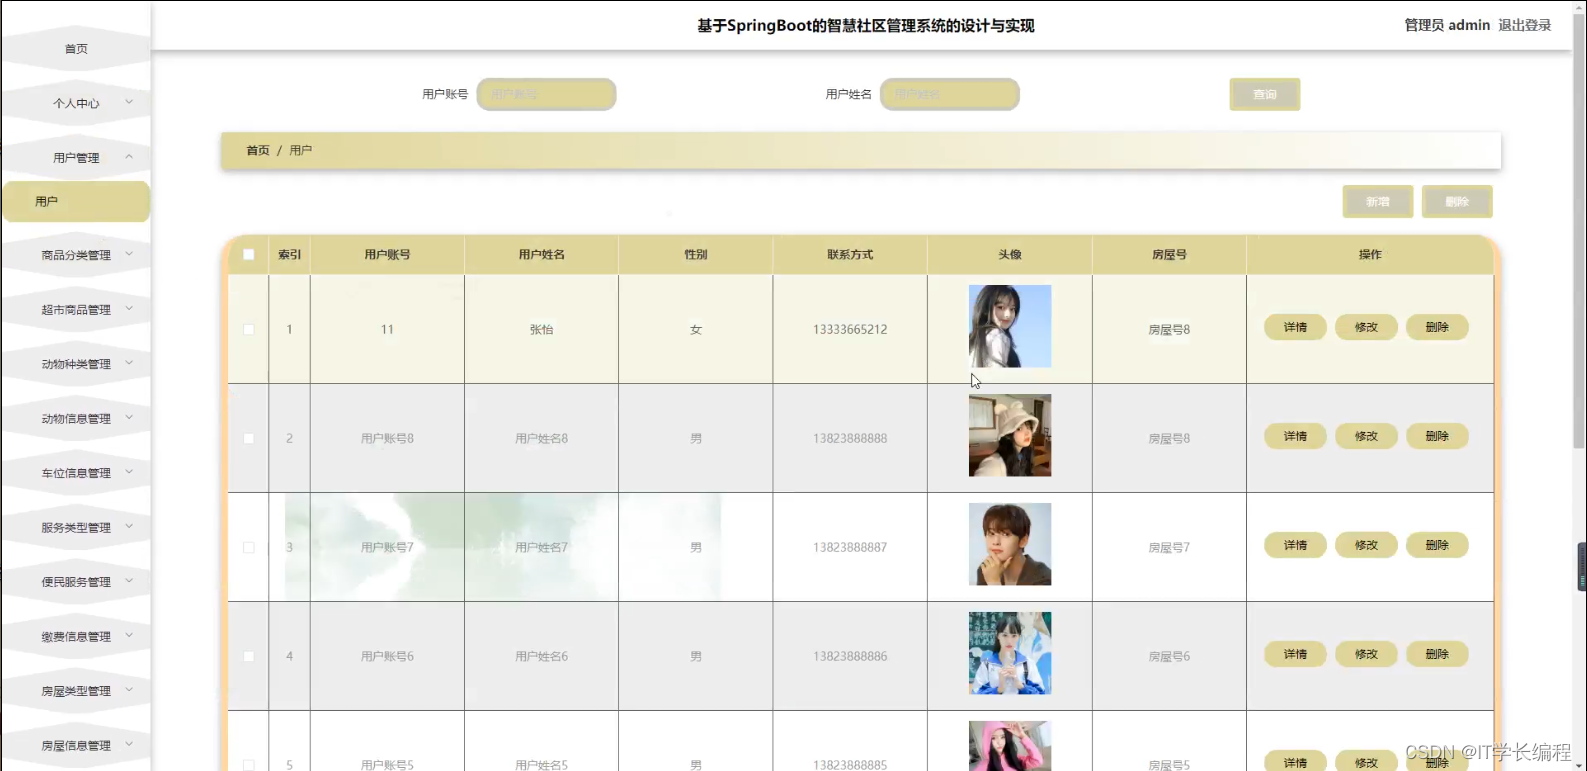Viewport: 1587px width, 771px height.
Task: Tick the checkbox for row 用户账号6
Action: click(249, 656)
